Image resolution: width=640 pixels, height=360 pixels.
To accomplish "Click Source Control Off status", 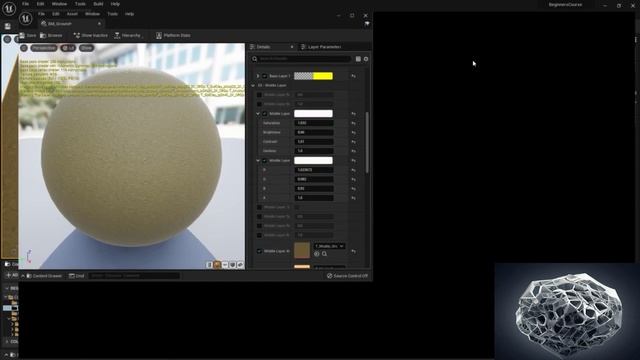I will point(347,276).
